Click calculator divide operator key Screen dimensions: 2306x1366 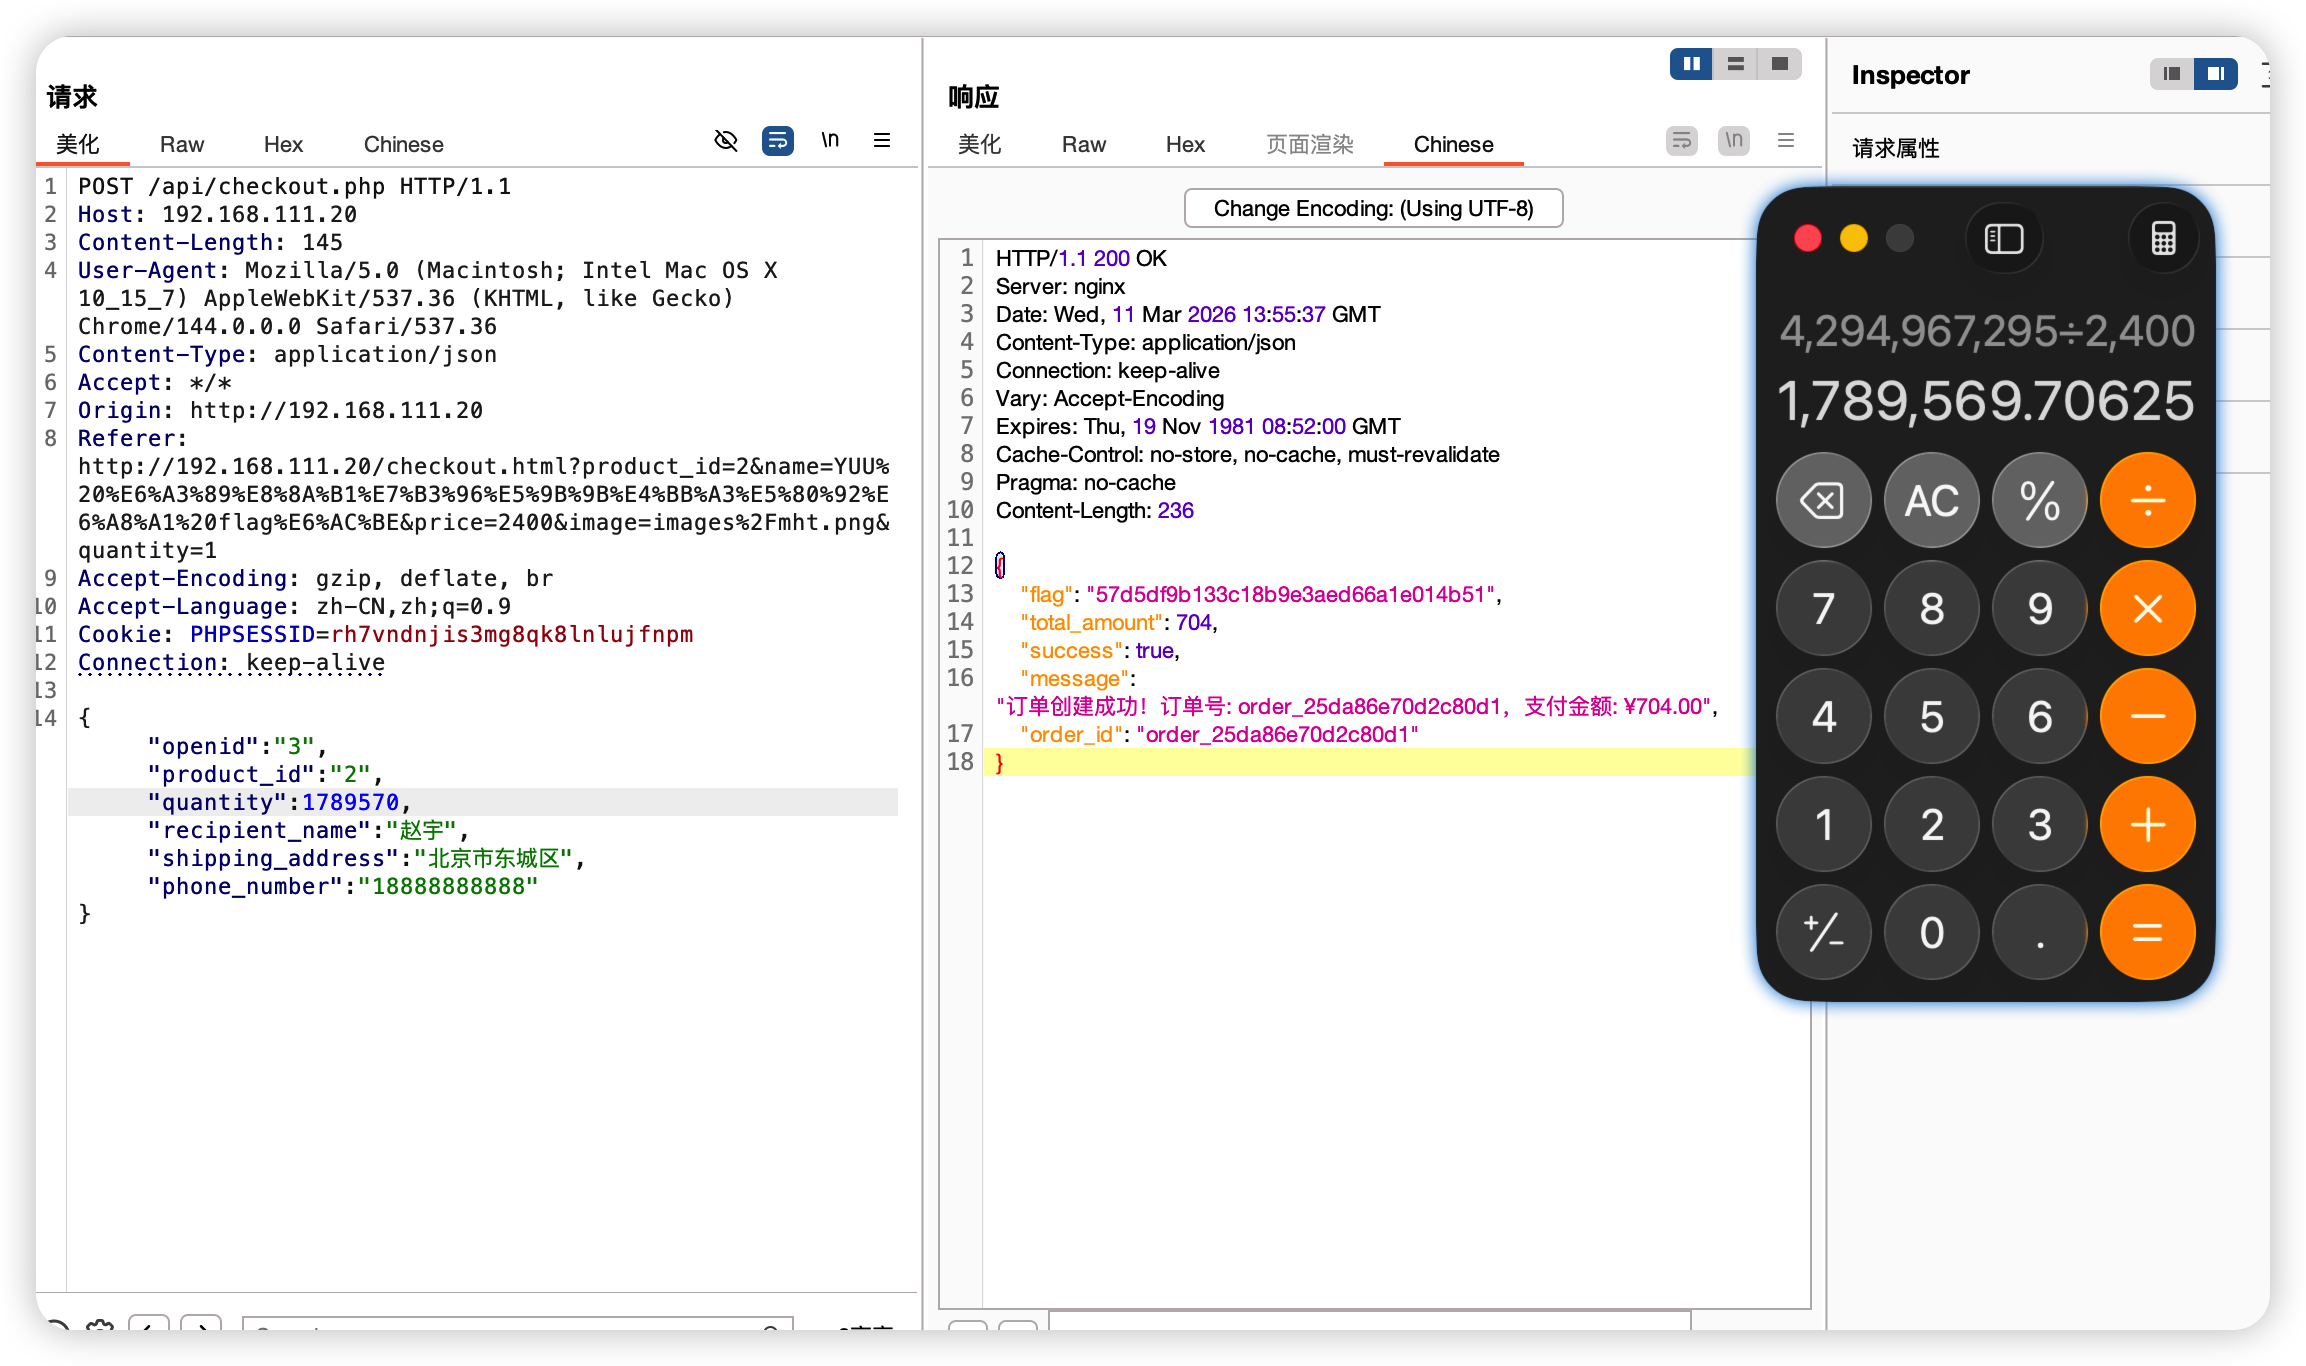(2147, 500)
